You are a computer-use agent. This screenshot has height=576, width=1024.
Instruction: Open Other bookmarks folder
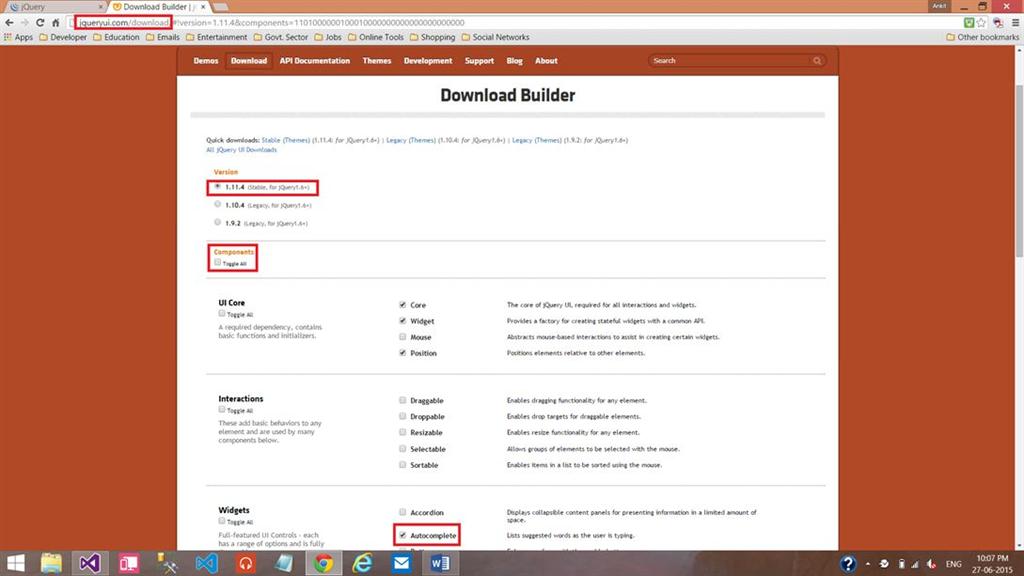983,37
